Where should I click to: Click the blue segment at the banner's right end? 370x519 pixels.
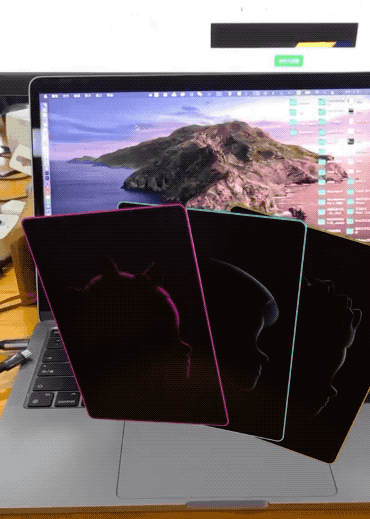click(x=343, y=44)
